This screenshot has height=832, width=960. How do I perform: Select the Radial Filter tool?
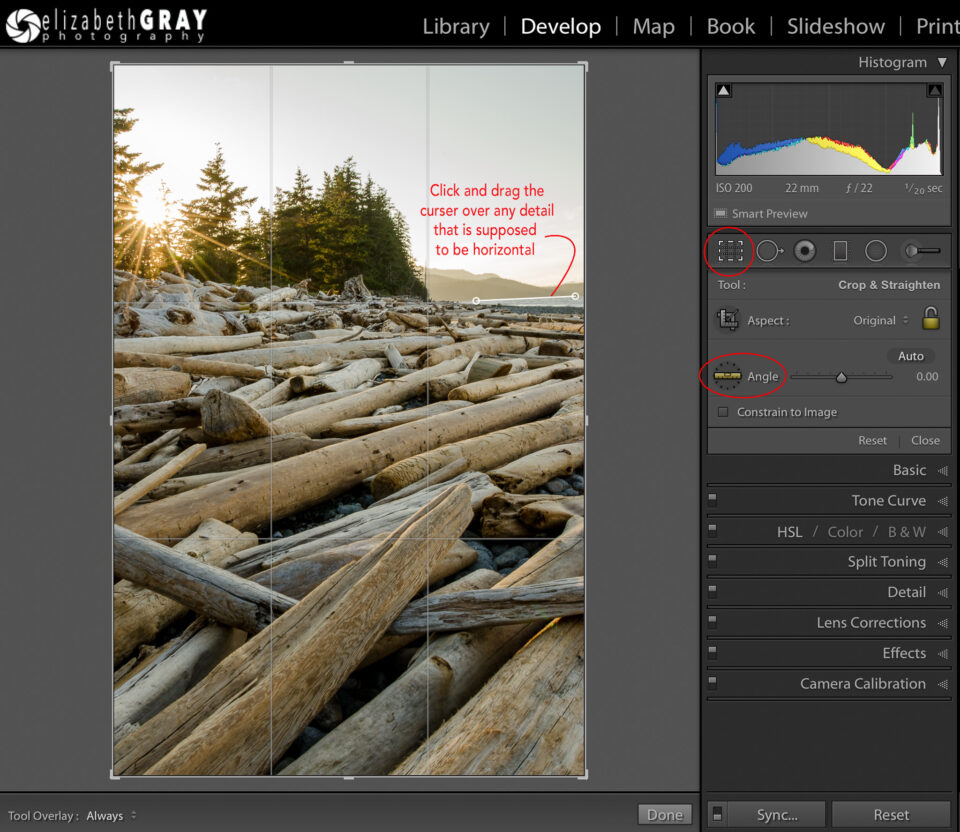(x=876, y=251)
